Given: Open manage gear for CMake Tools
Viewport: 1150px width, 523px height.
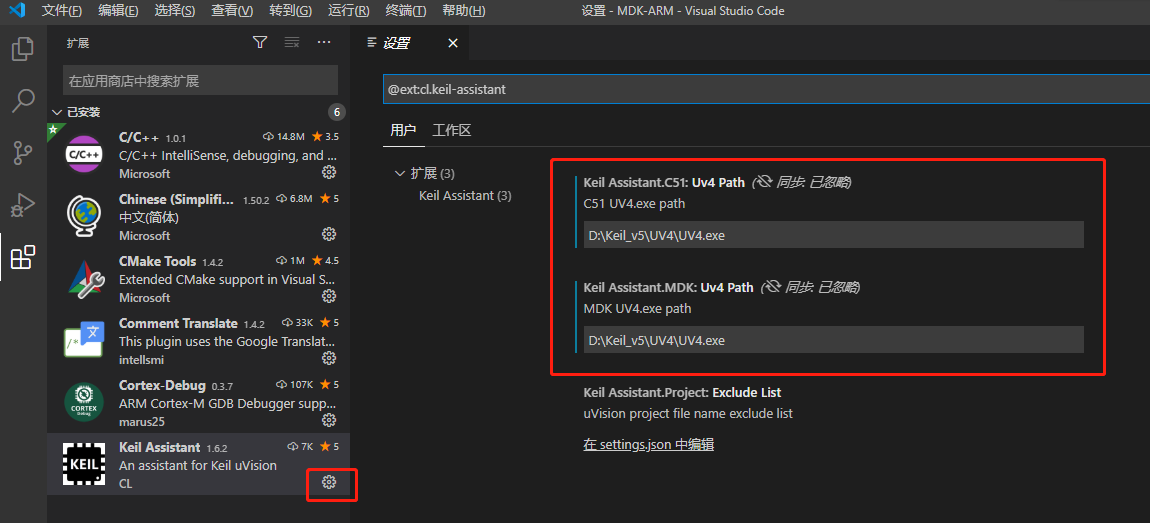Looking at the screenshot, I should click(329, 296).
